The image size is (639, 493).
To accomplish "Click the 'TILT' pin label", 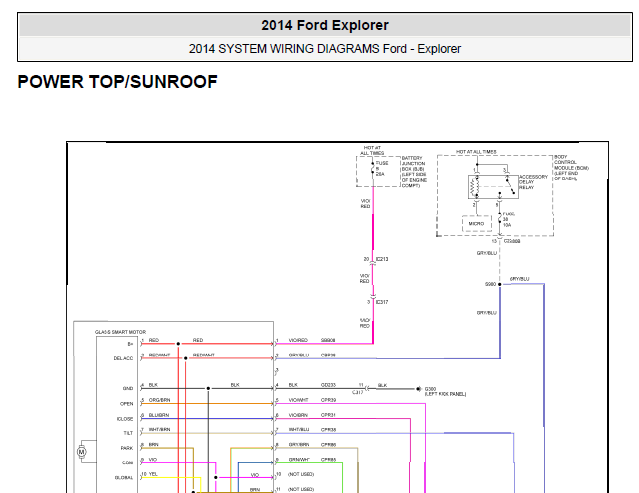I will point(128,433).
